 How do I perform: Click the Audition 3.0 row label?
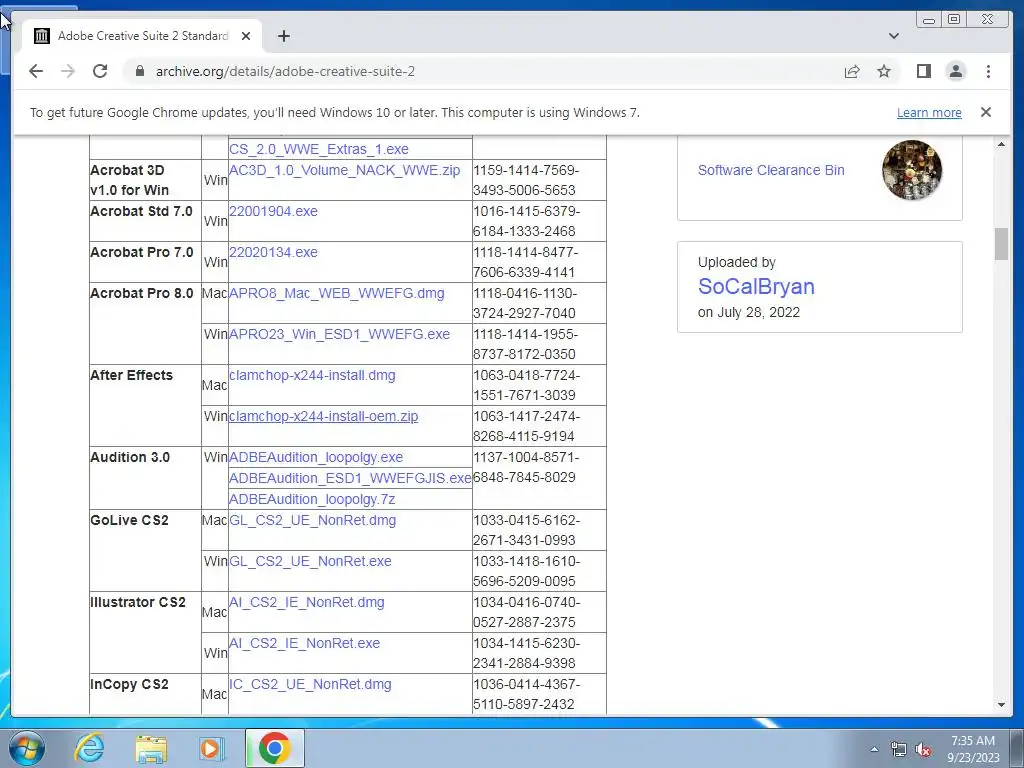(x=130, y=457)
